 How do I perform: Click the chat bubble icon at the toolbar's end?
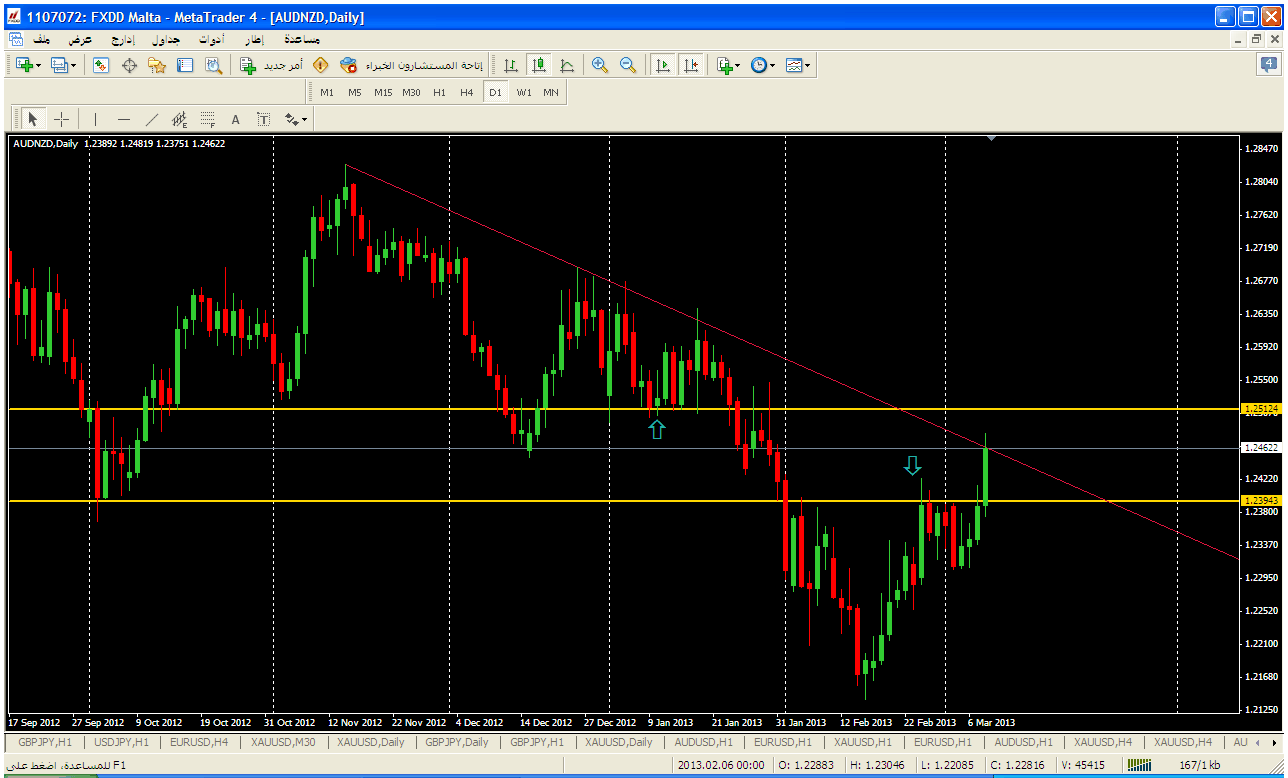1268,65
